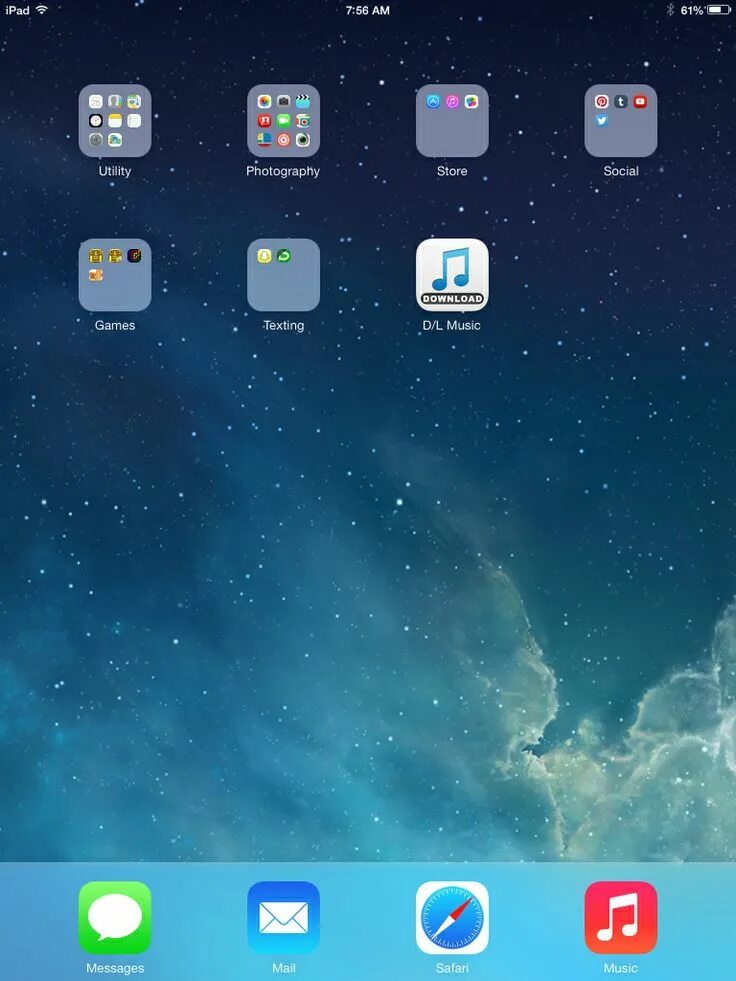The image size is (736, 981).
Task: Tap the Social folder label
Action: (621, 171)
